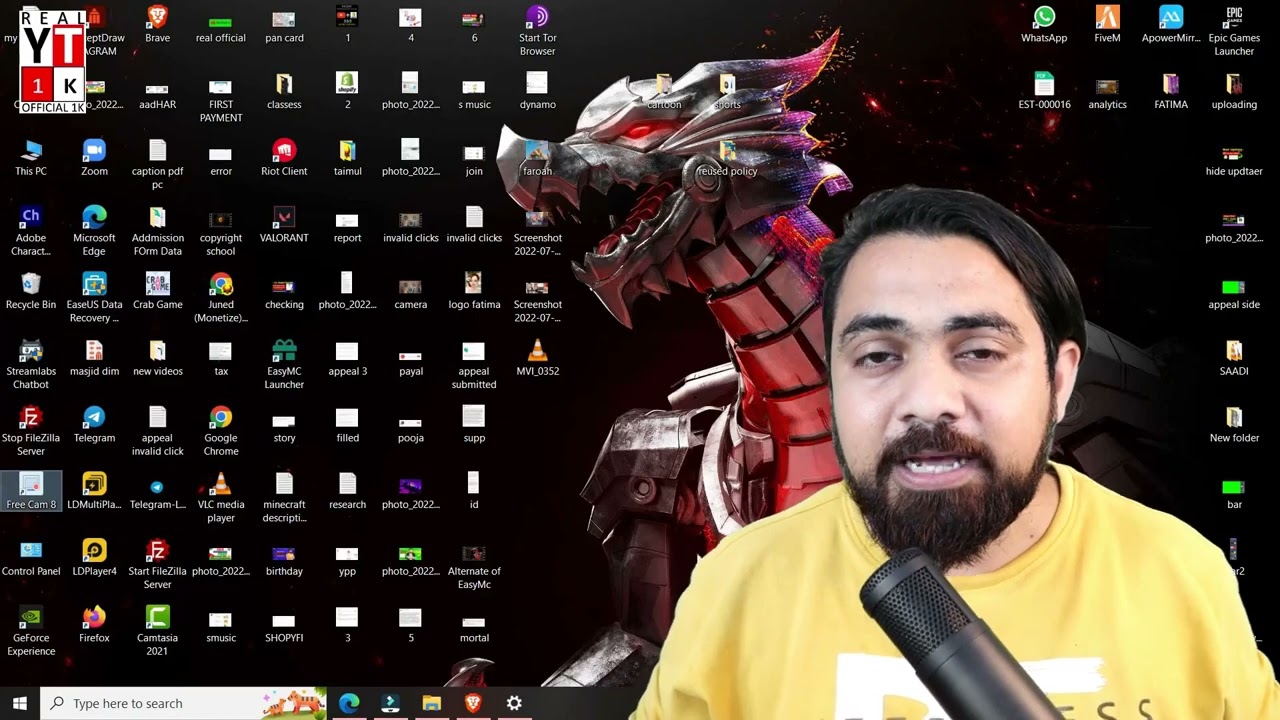Select the This PC desktop icon
This screenshot has height=720, width=1280.
(x=31, y=158)
